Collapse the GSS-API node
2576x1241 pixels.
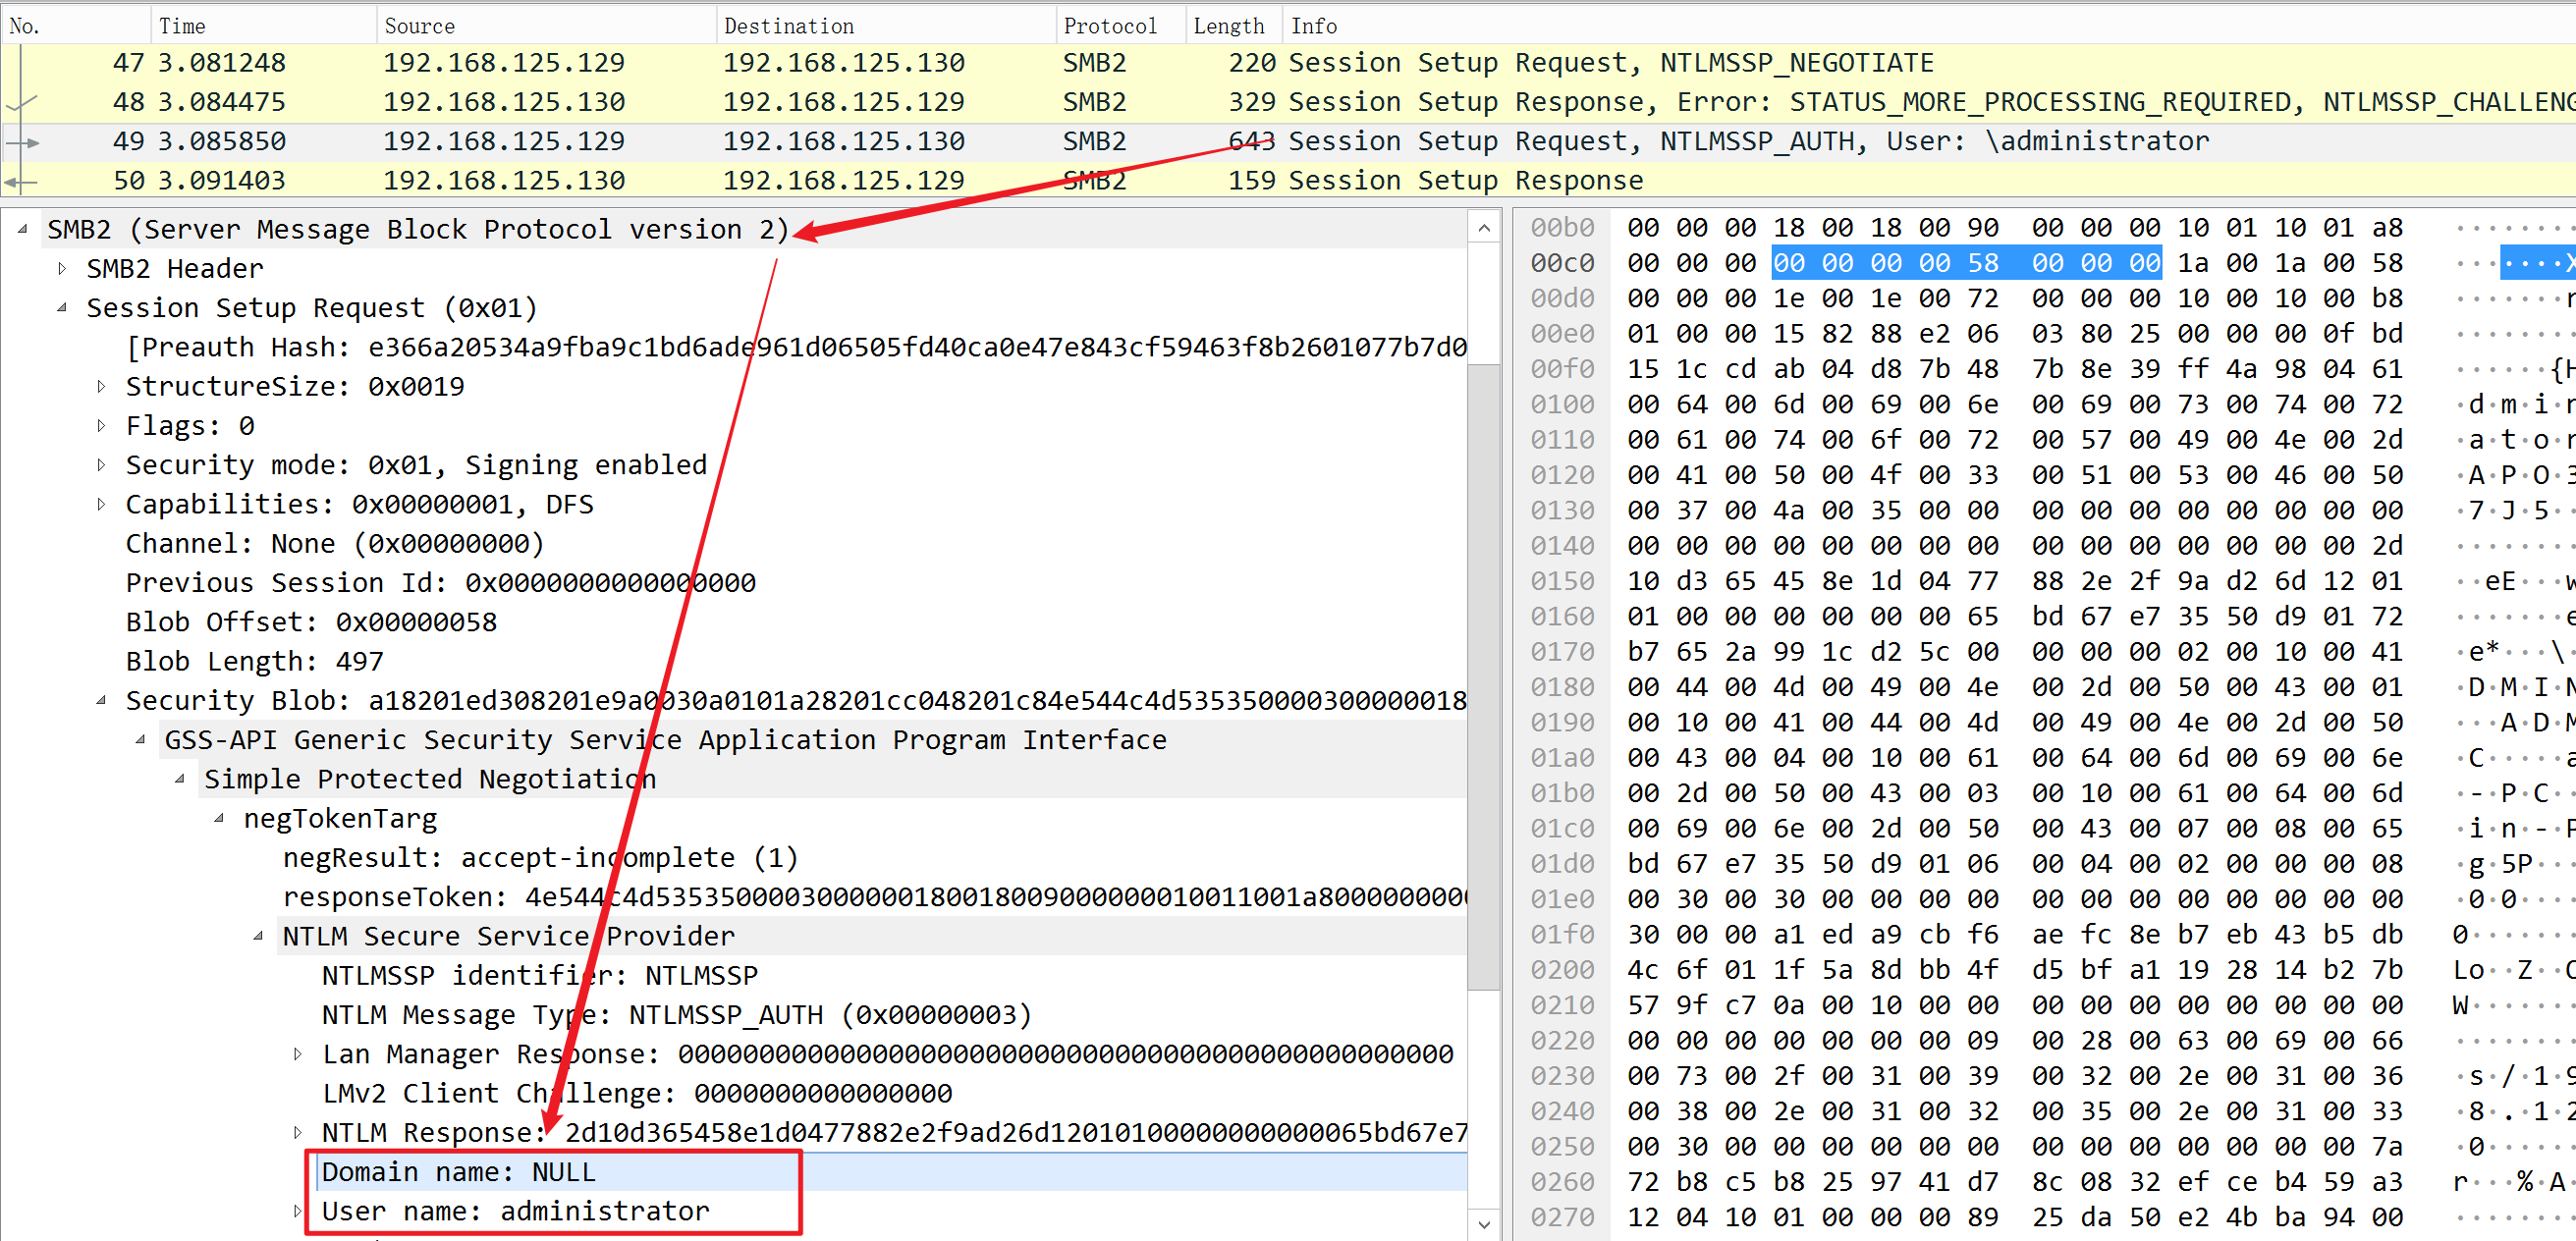(140, 740)
